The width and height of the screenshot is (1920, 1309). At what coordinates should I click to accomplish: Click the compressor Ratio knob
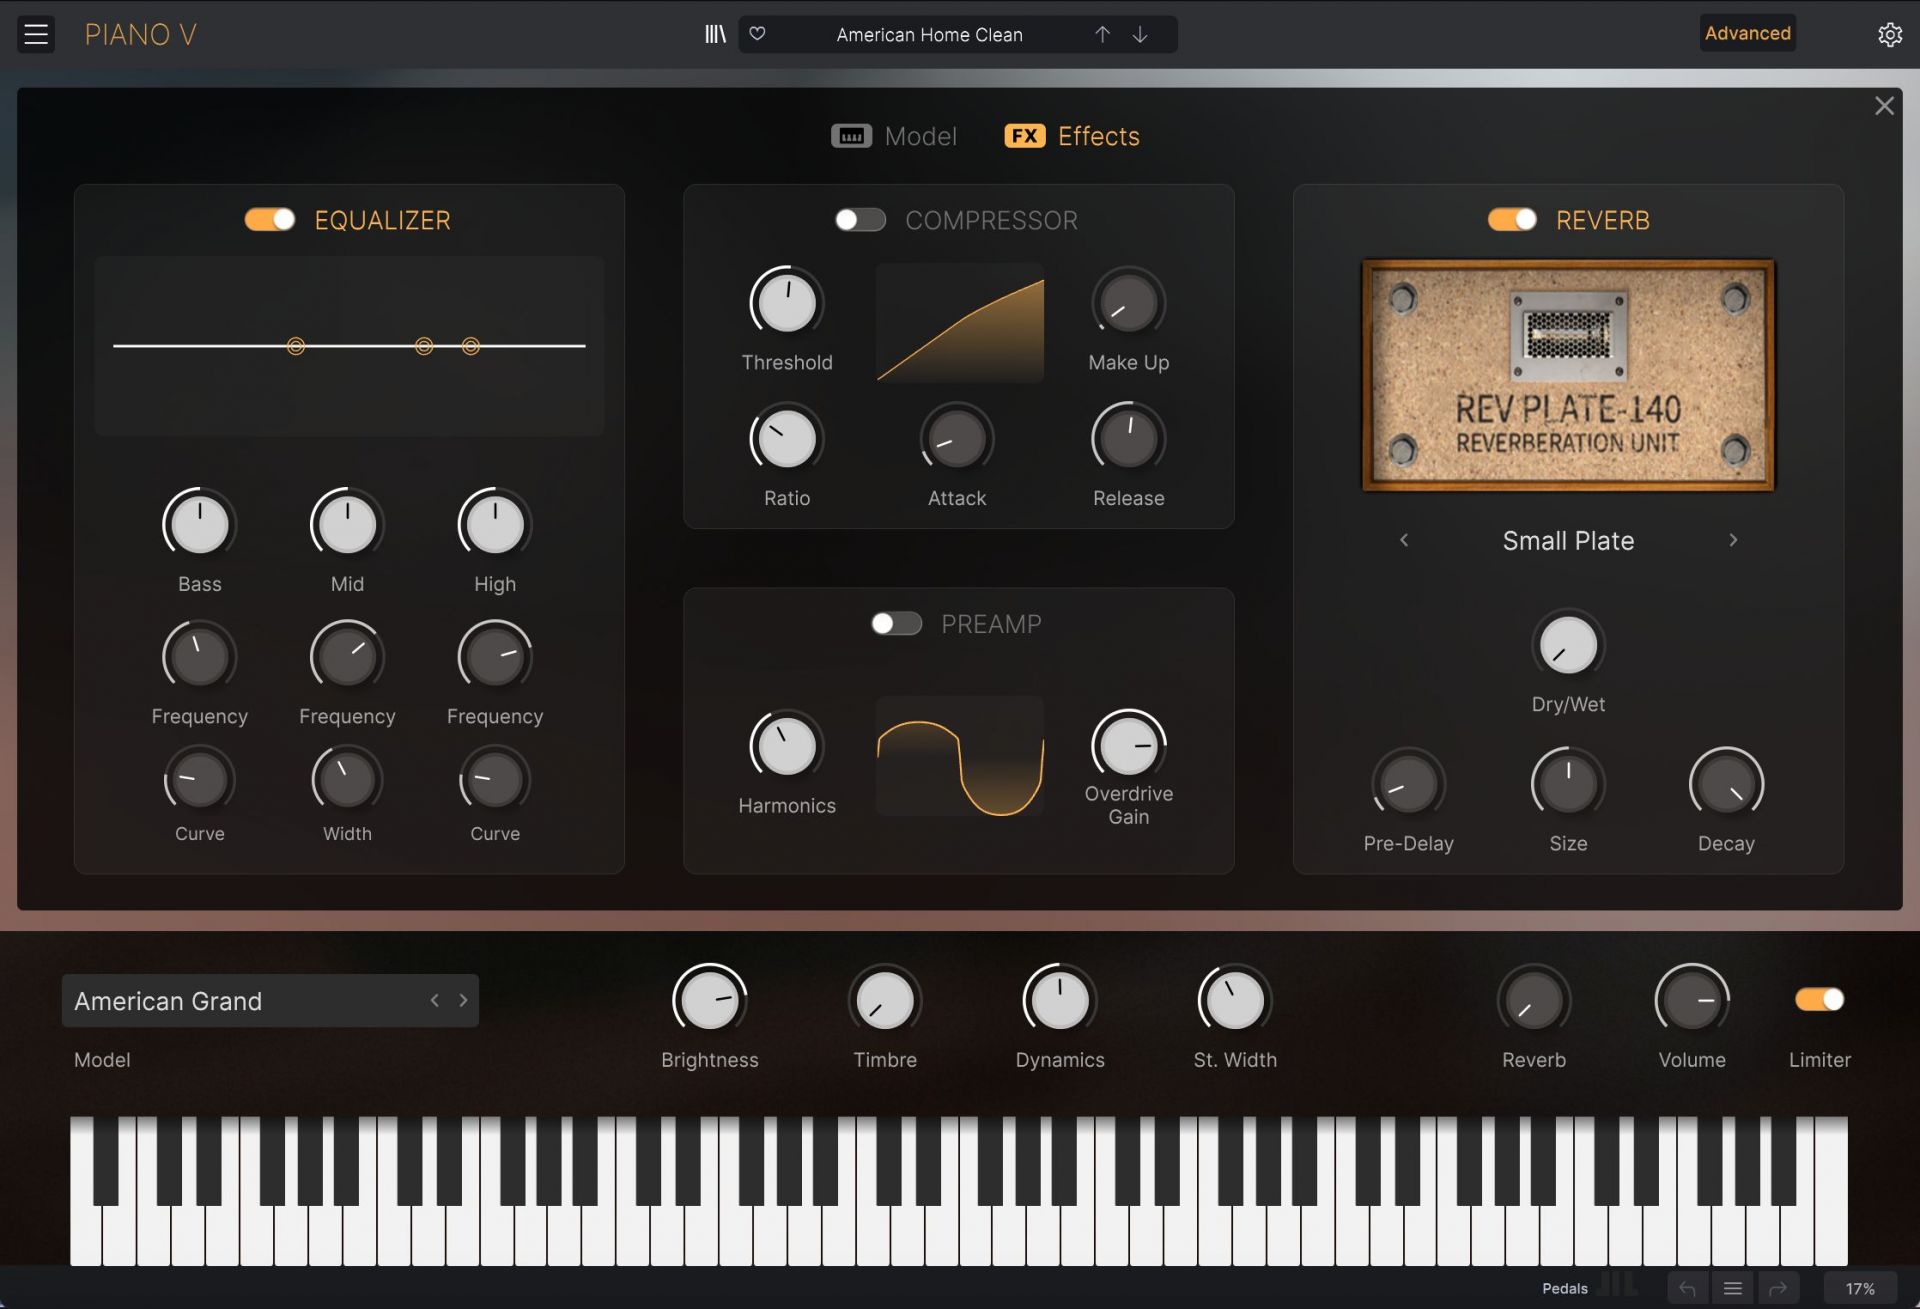point(787,438)
